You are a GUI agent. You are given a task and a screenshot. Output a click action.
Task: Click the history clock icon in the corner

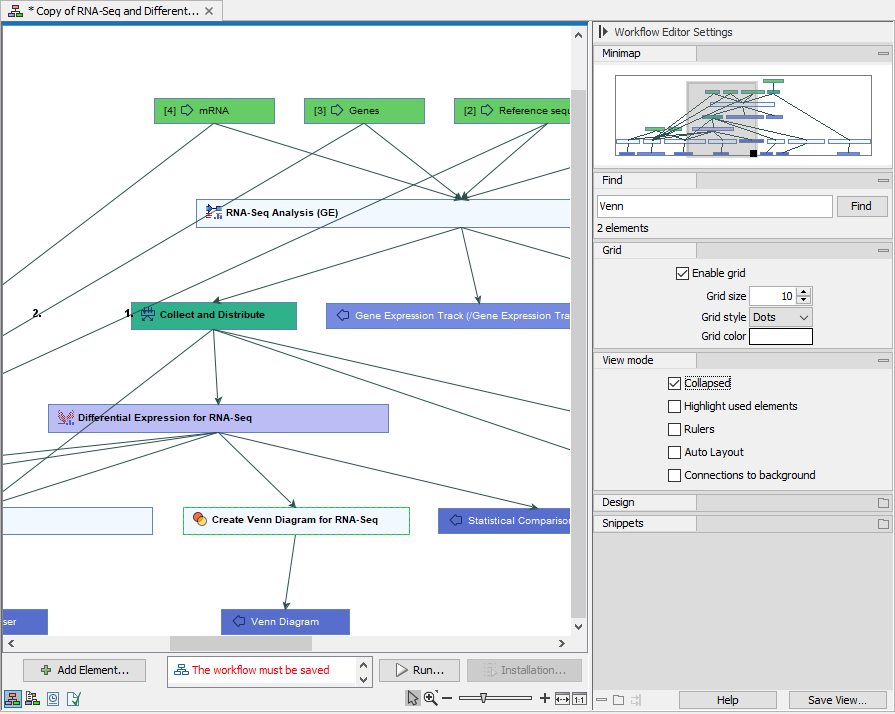(x=52, y=698)
